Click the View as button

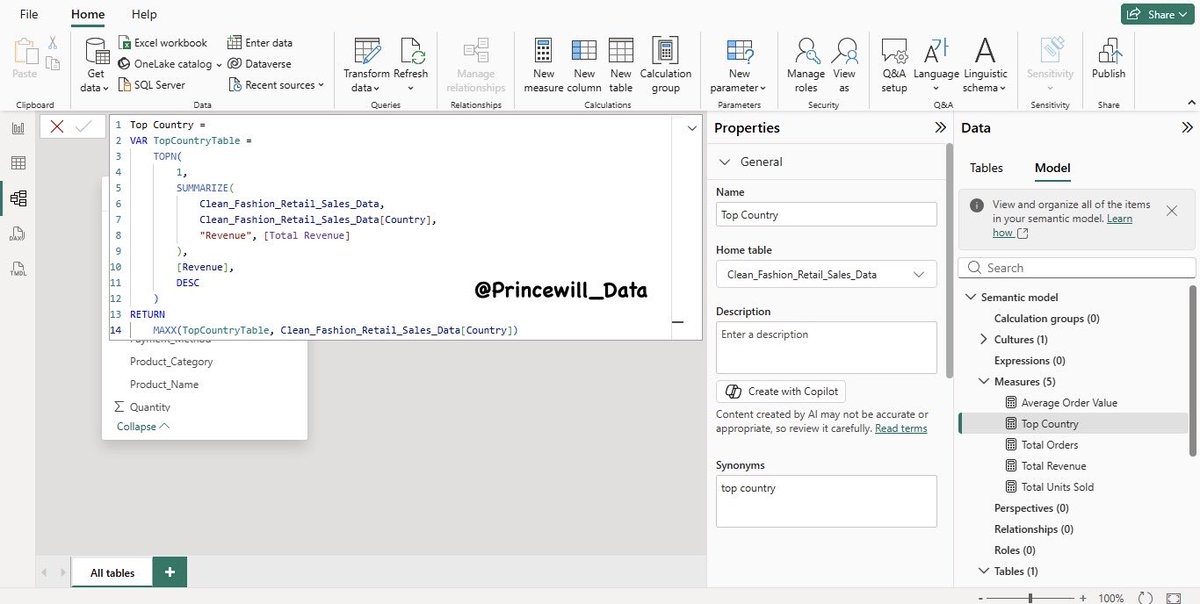(x=844, y=65)
